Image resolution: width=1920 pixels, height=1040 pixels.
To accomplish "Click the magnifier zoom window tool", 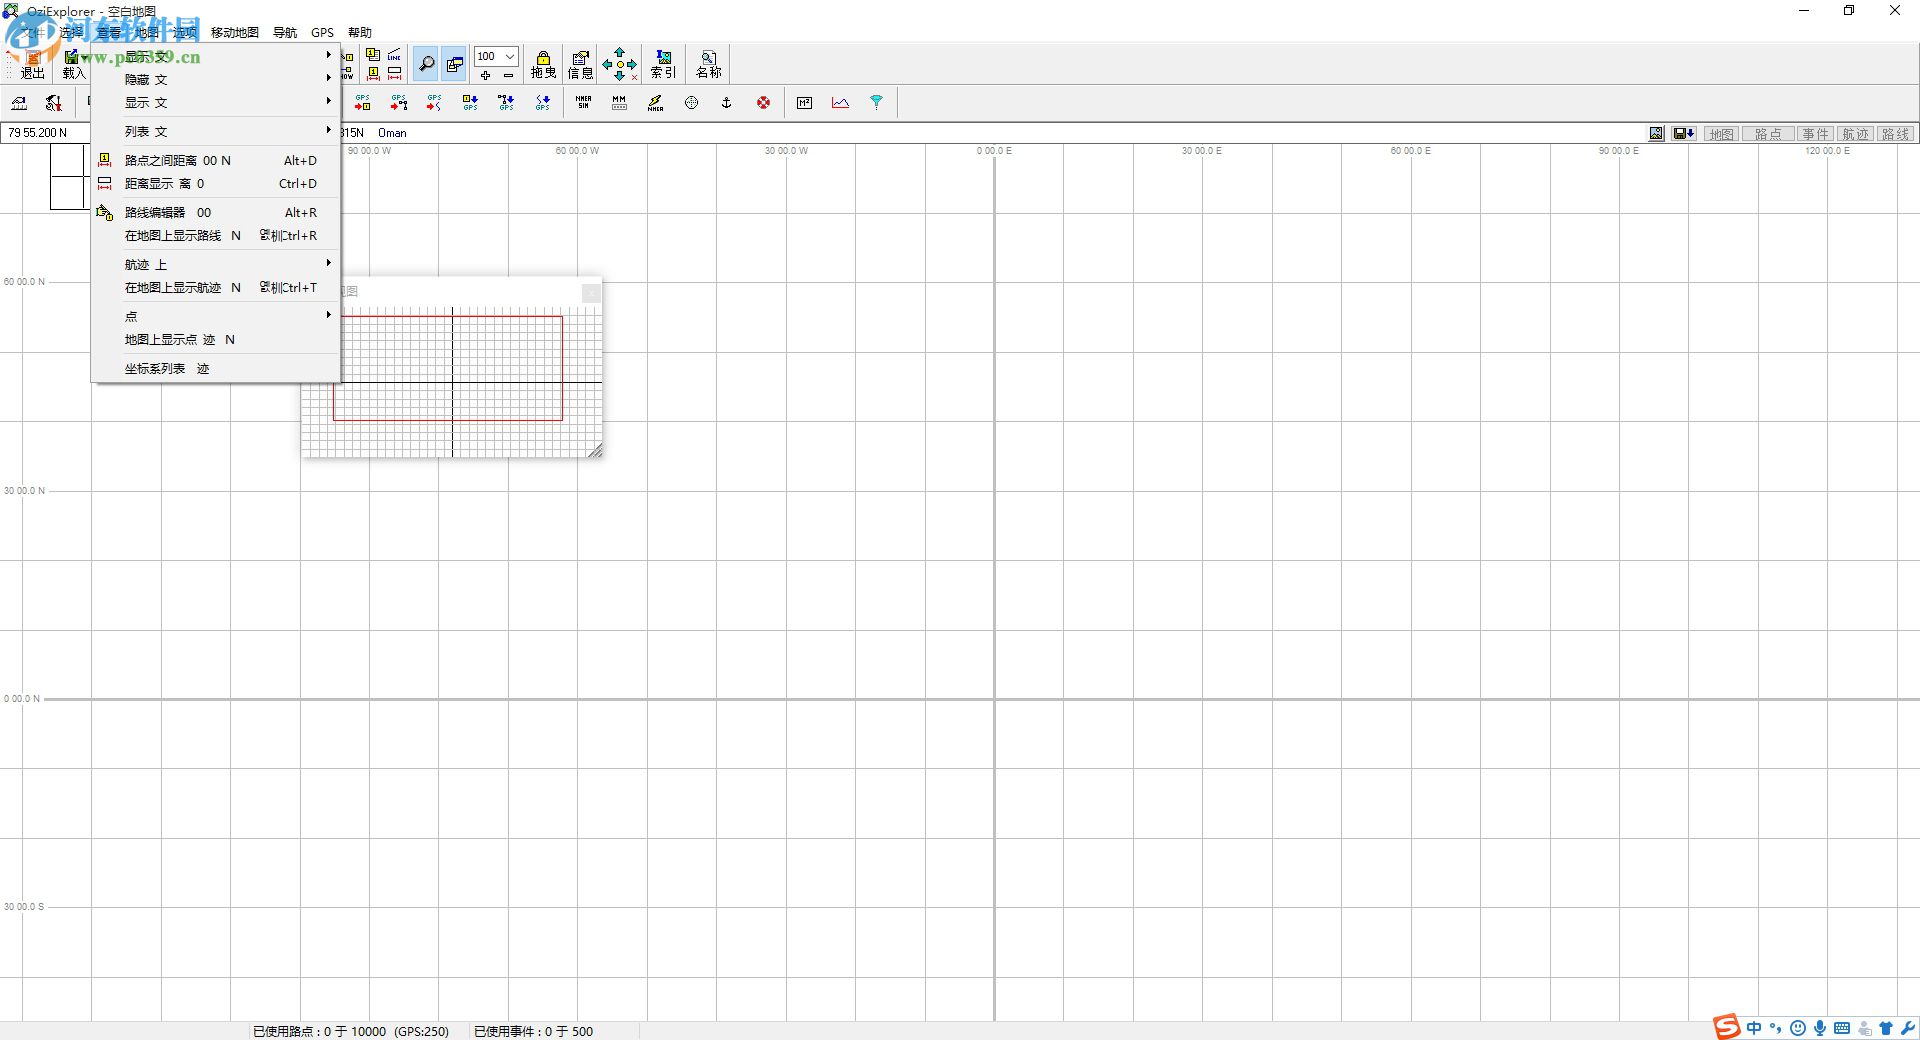I will pos(426,64).
